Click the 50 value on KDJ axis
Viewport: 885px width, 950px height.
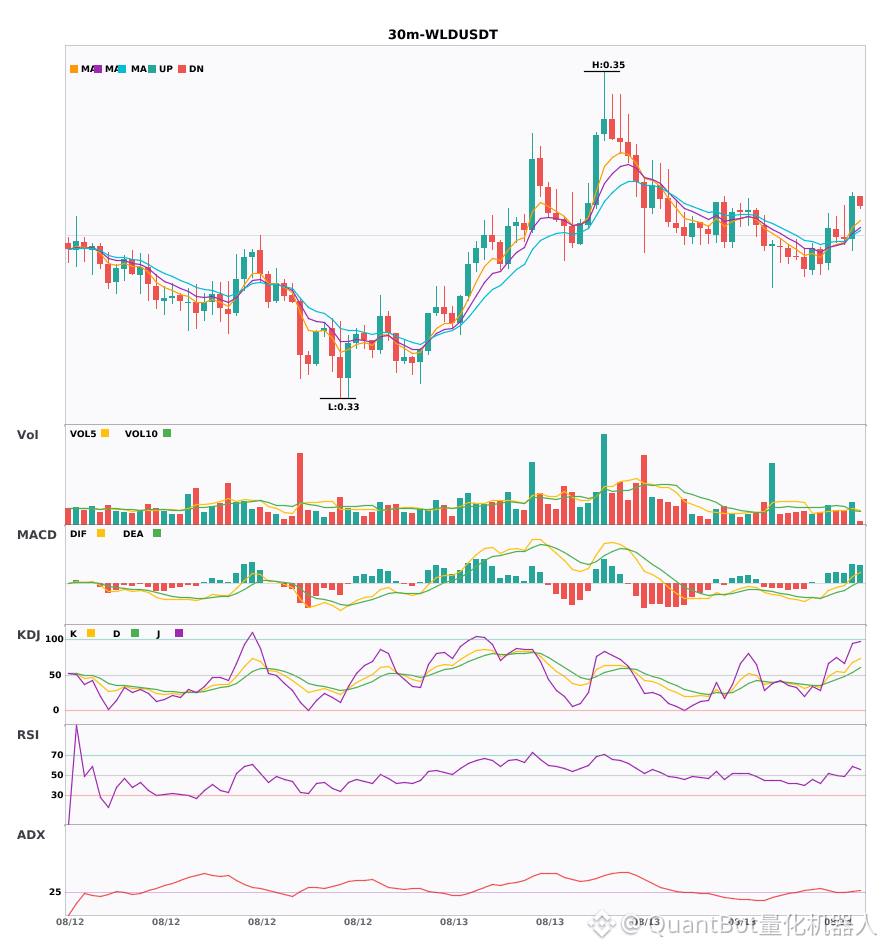(x=55, y=675)
